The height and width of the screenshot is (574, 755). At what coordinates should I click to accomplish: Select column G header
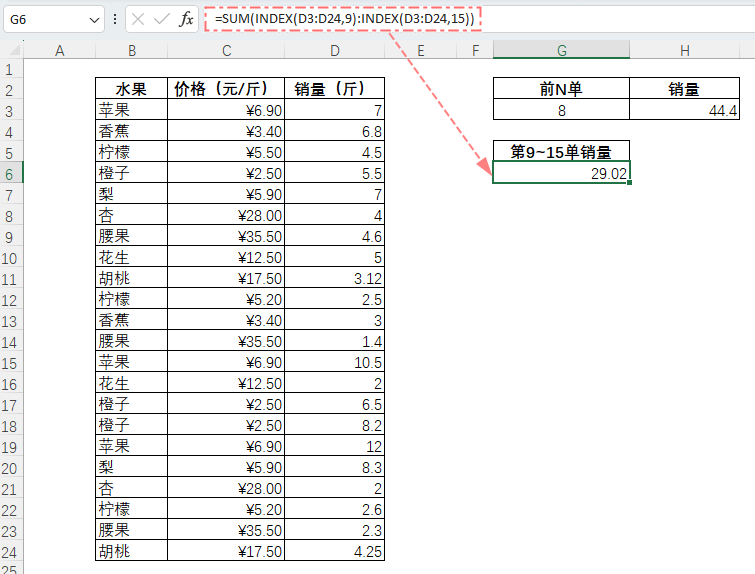click(561, 50)
